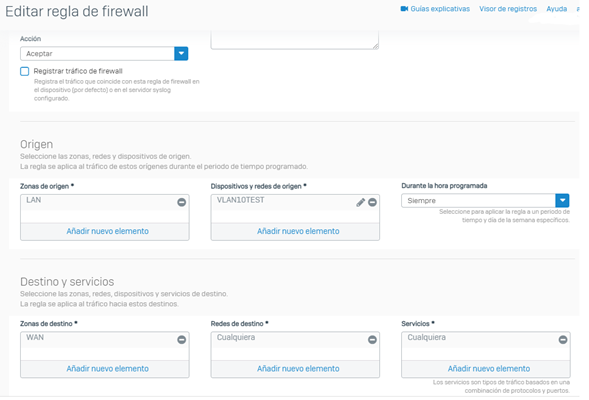This screenshot has width=589, height=400.
Task: Add new element to source networks
Action: 298,231
